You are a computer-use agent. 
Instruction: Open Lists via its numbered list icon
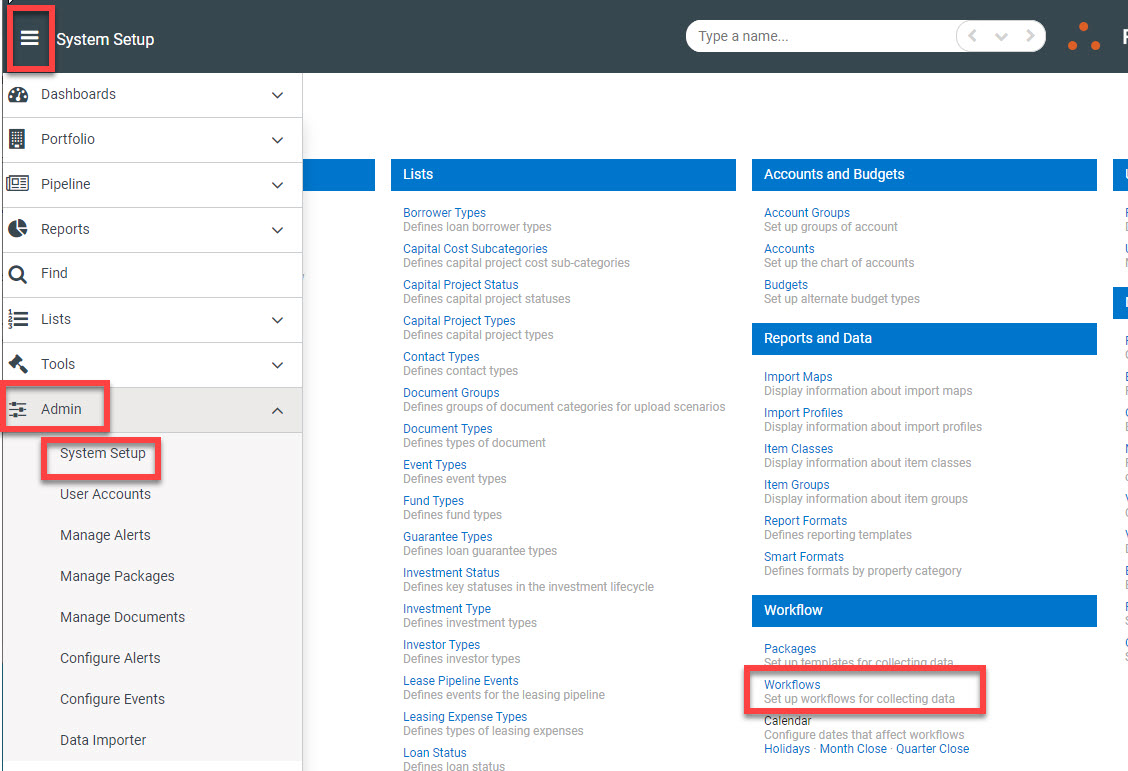18,318
